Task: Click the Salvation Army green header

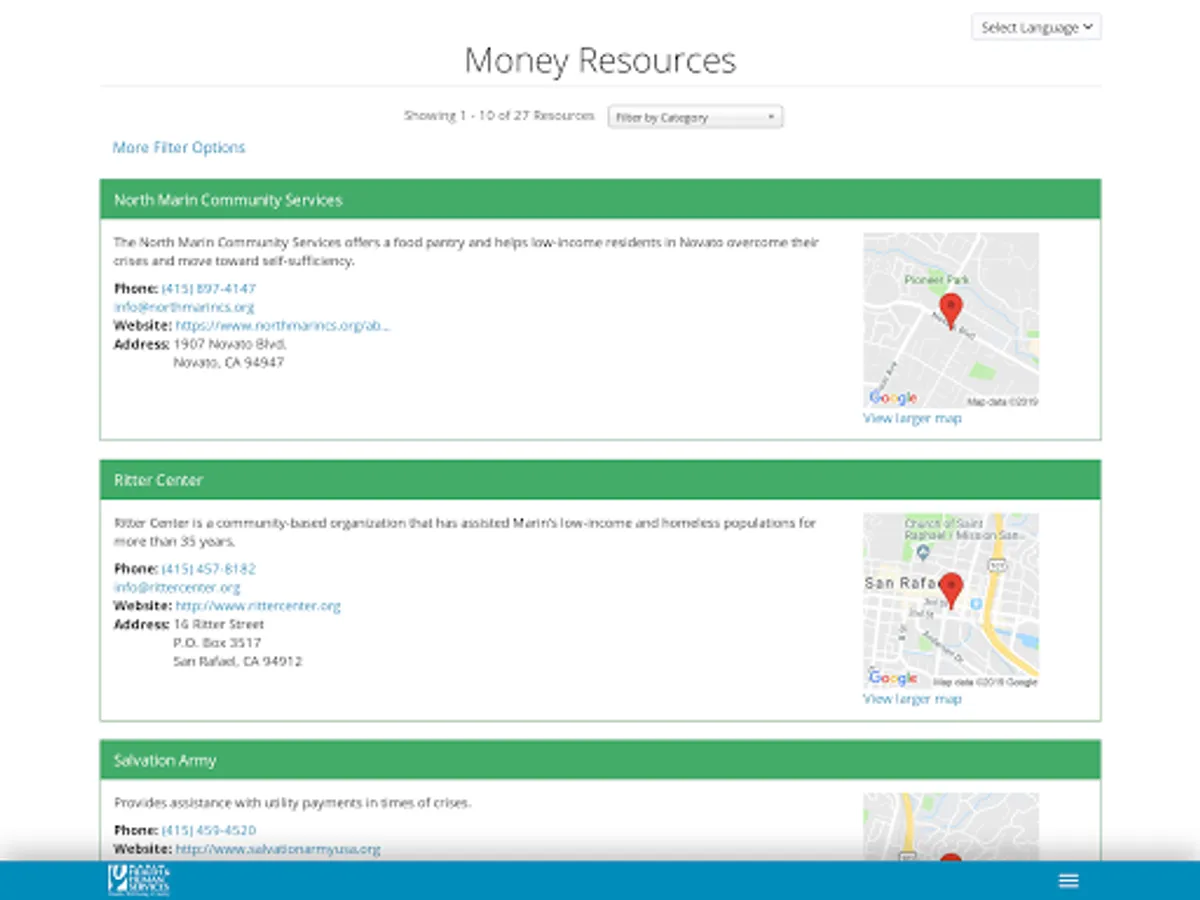Action: pos(600,760)
